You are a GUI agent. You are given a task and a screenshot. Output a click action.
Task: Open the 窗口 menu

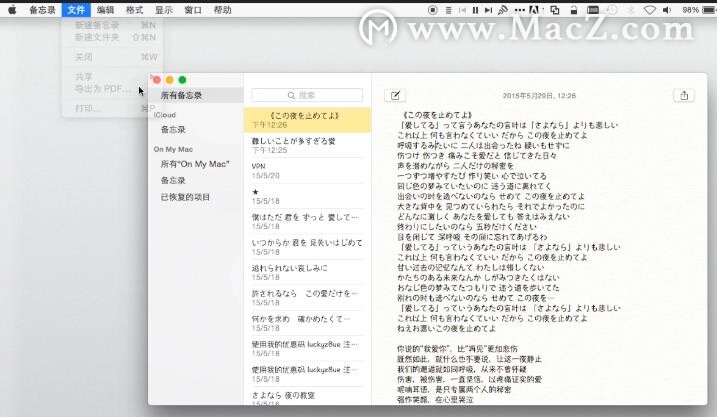(193, 10)
